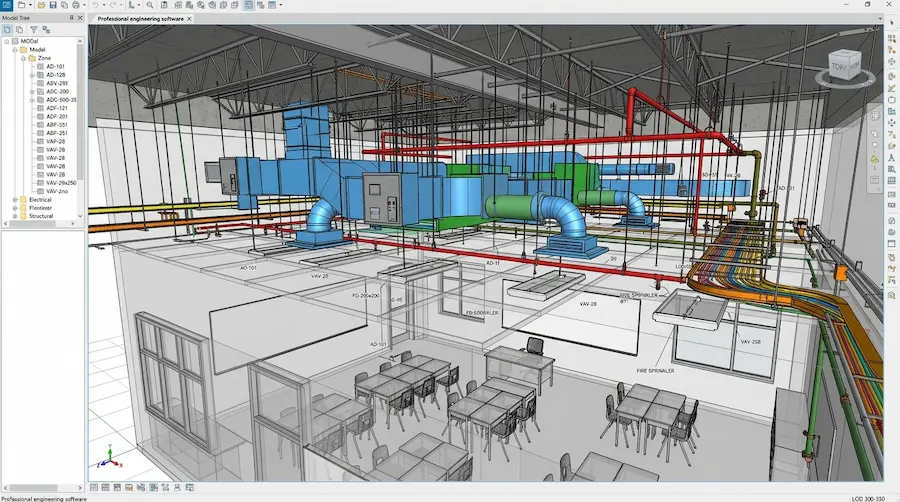Select the Fleotieser folder in the tree
This screenshot has height=502, width=900.
[x=40, y=208]
